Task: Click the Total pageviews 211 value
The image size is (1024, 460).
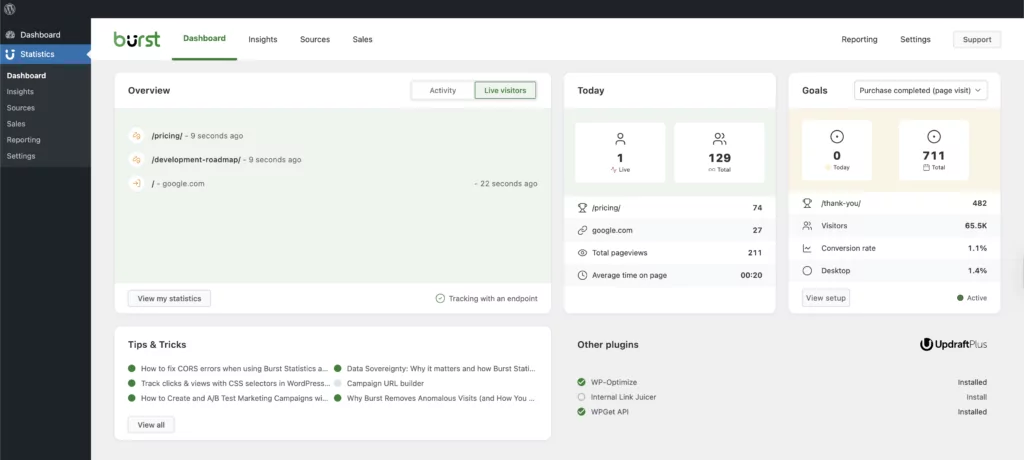Action: click(x=755, y=253)
